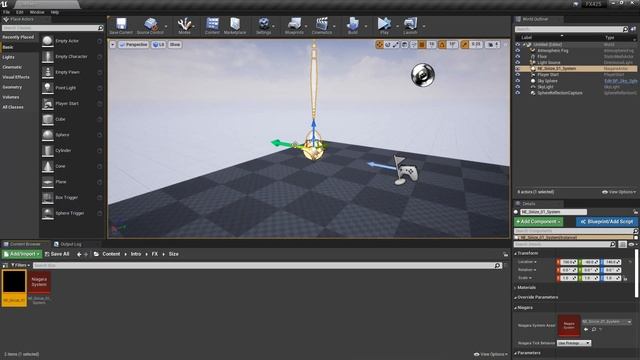The width and height of the screenshot is (640, 360).
Task: Open the Settings toolbar icon
Action: coord(264,26)
